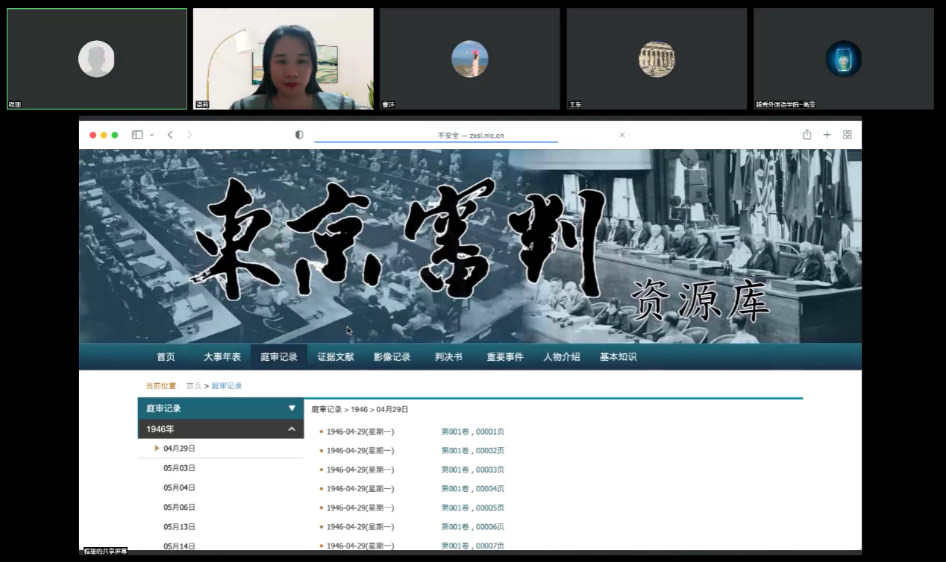Image resolution: width=946 pixels, height=562 pixels.
Task: Open the 证据文献 navigation tab
Action: click(336, 357)
